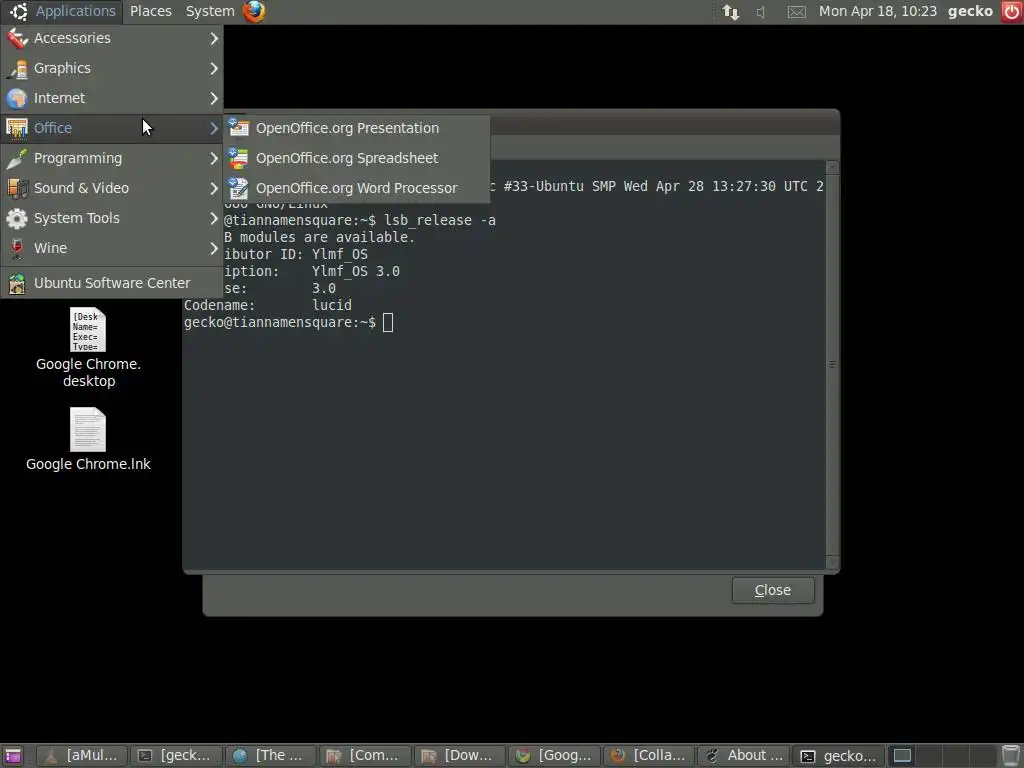Switch to gecko... terminal taskbar window
1024x768 pixels.
coord(838,756)
